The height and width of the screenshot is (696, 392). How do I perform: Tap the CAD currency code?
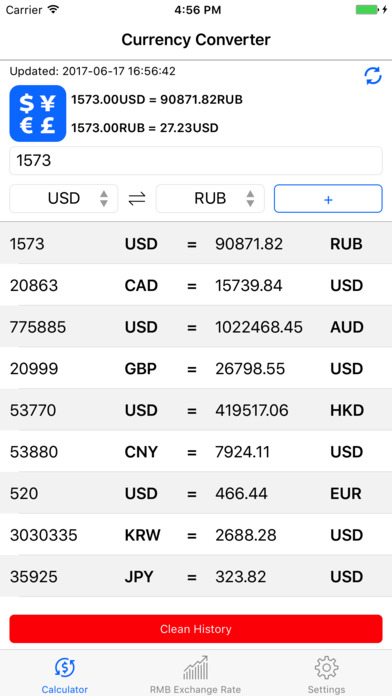click(x=141, y=285)
